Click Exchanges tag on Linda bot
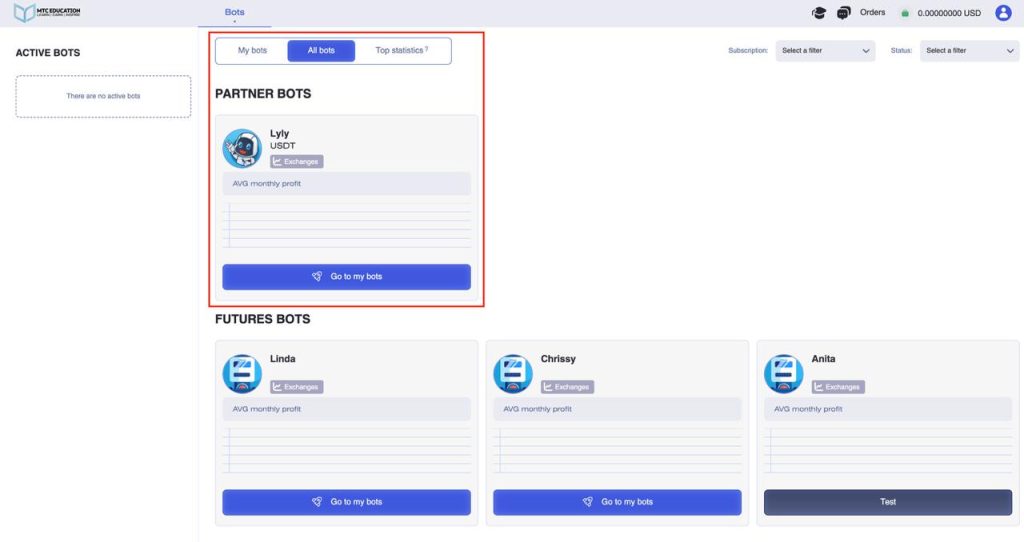This screenshot has height=542, width=1024. pyautogui.click(x=297, y=387)
